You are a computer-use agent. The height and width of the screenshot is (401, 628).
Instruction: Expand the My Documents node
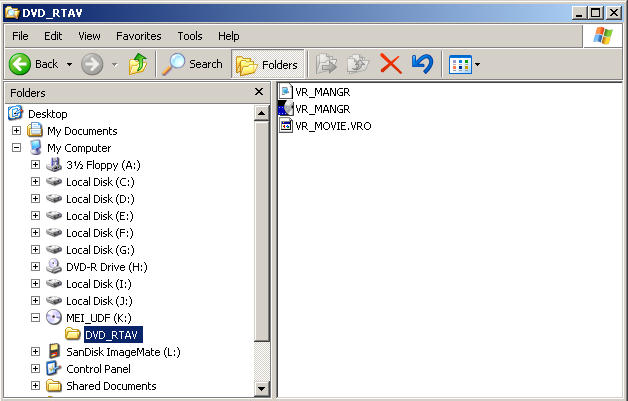point(16,131)
